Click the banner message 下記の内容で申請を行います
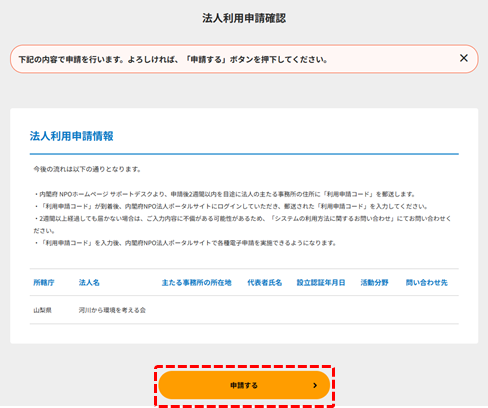 (71, 60)
